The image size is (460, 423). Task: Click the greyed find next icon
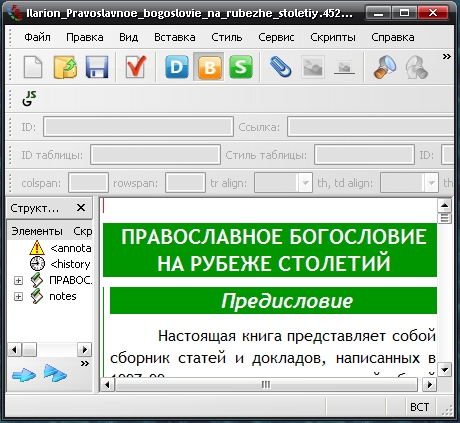click(417, 67)
